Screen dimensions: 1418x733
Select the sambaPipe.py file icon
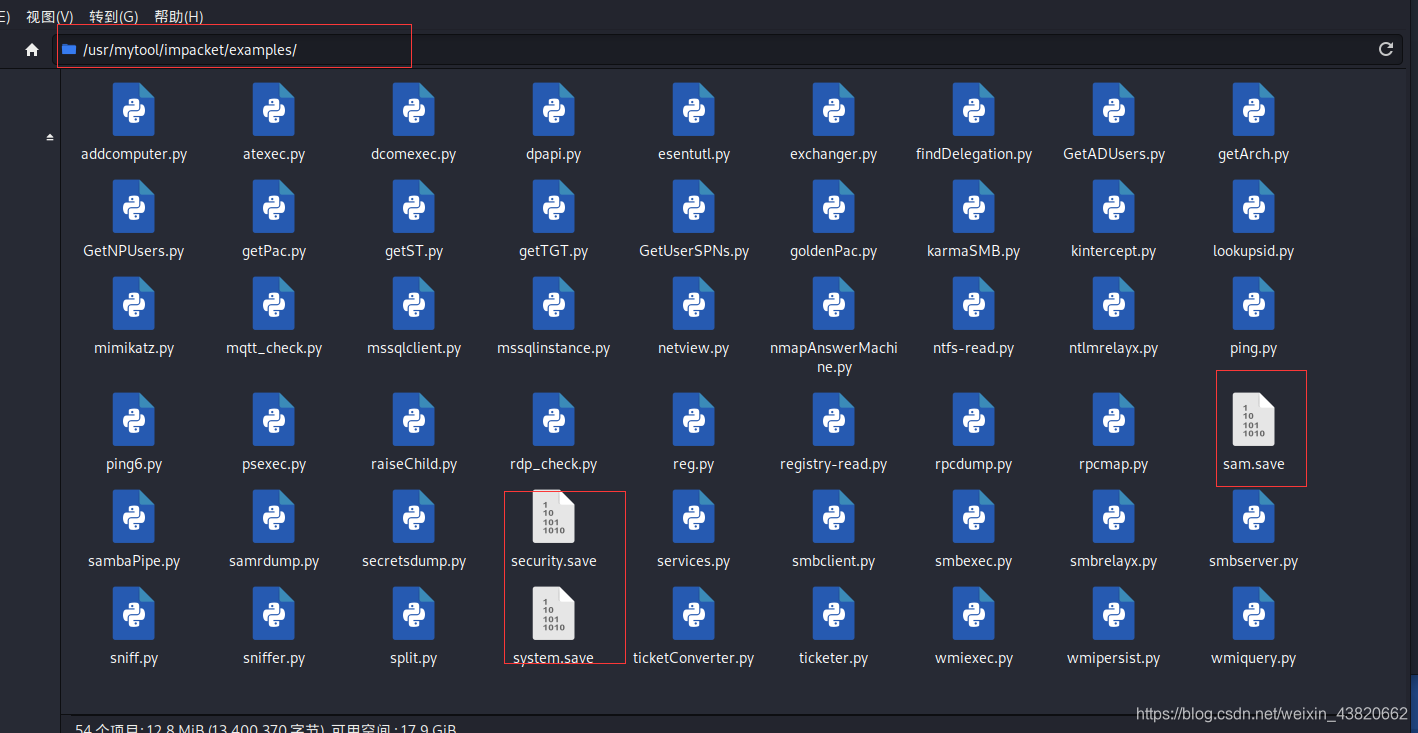click(x=134, y=517)
